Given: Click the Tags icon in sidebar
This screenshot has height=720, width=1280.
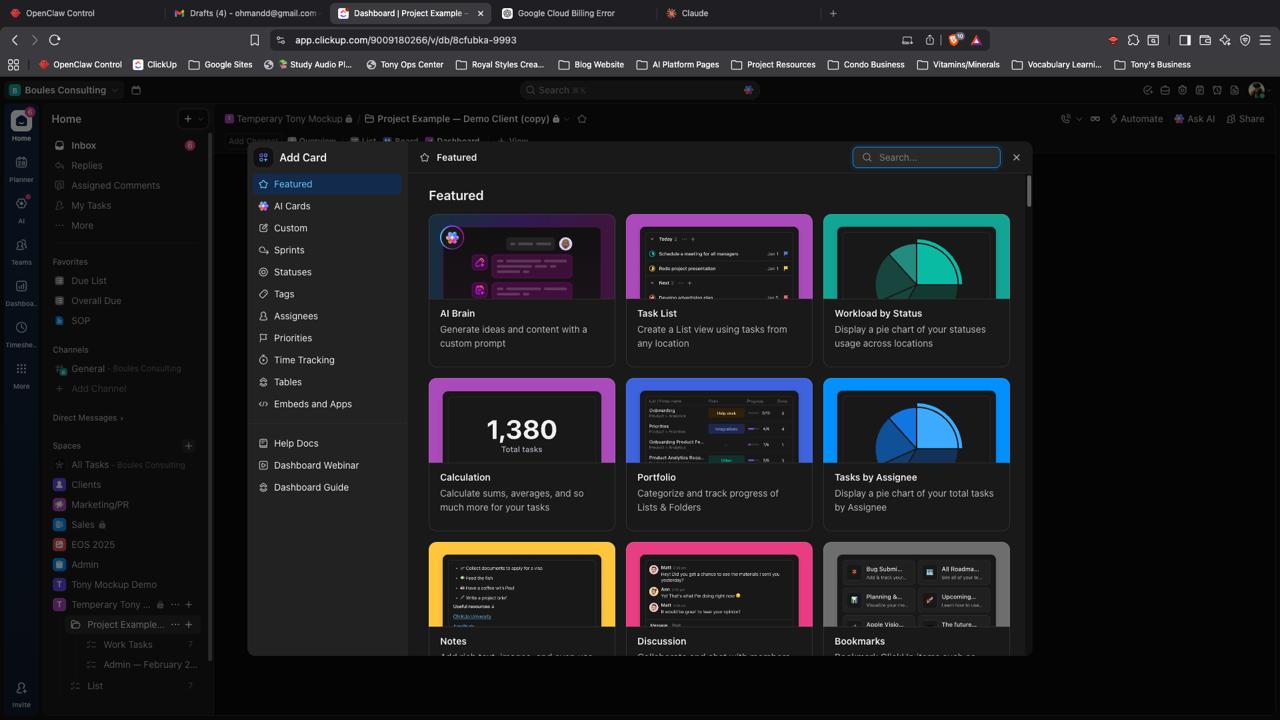Looking at the screenshot, I should click(263, 294).
